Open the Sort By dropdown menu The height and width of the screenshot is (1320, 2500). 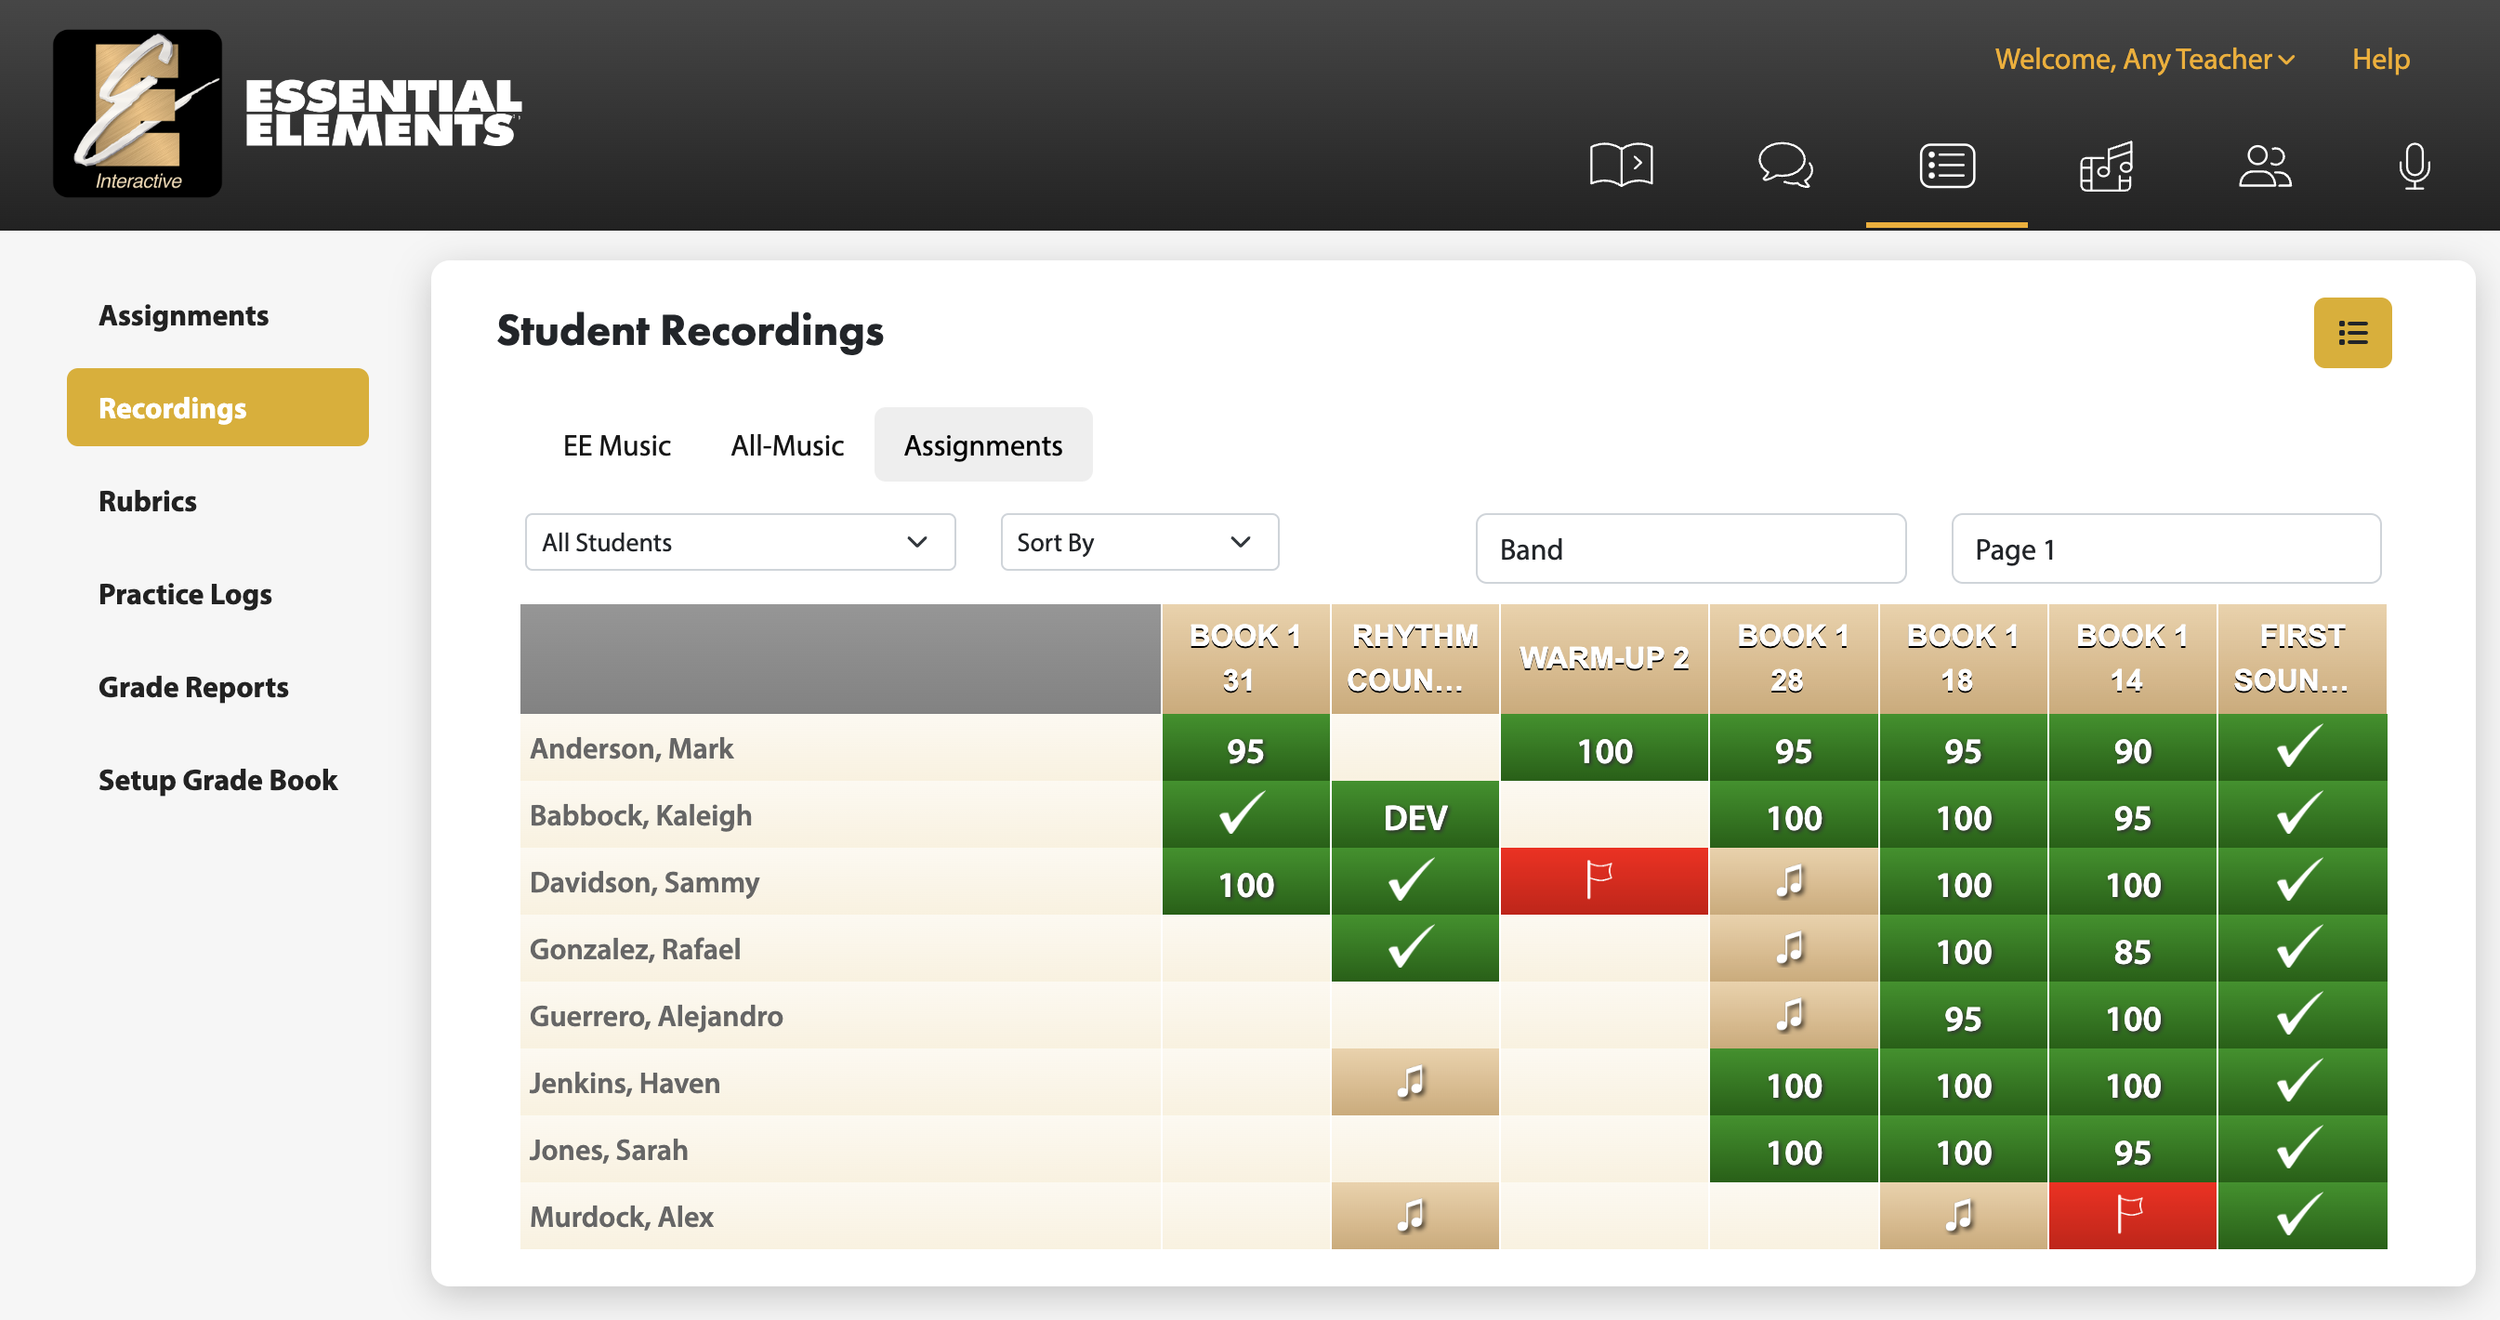click(x=1138, y=543)
